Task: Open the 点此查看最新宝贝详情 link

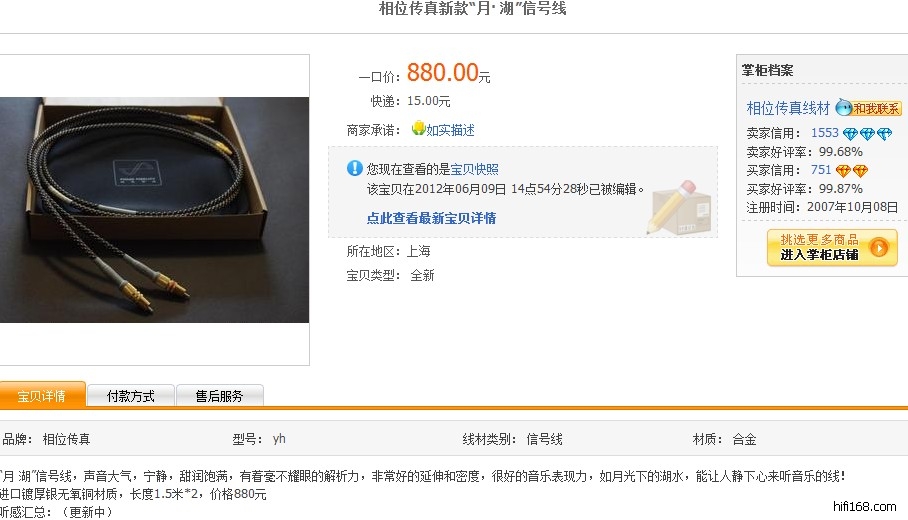Action: click(x=431, y=218)
